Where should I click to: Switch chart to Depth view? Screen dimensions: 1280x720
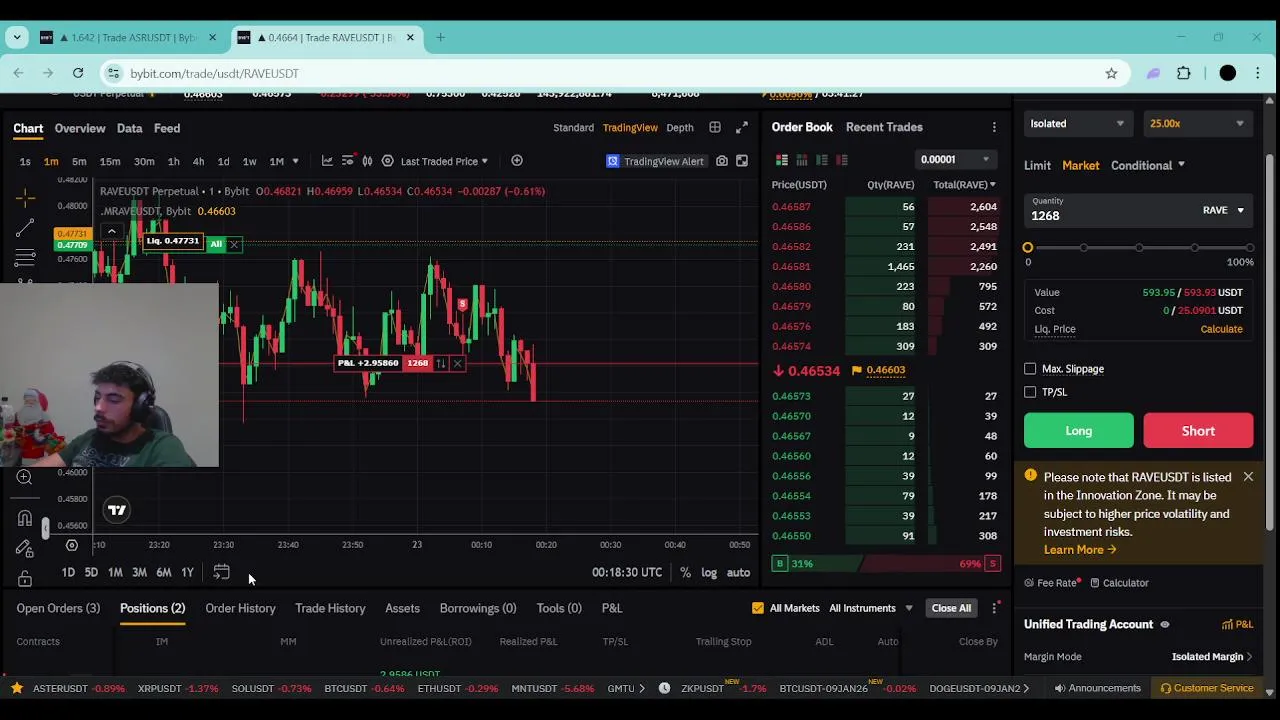pyautogui.click(x=680, y=128)
